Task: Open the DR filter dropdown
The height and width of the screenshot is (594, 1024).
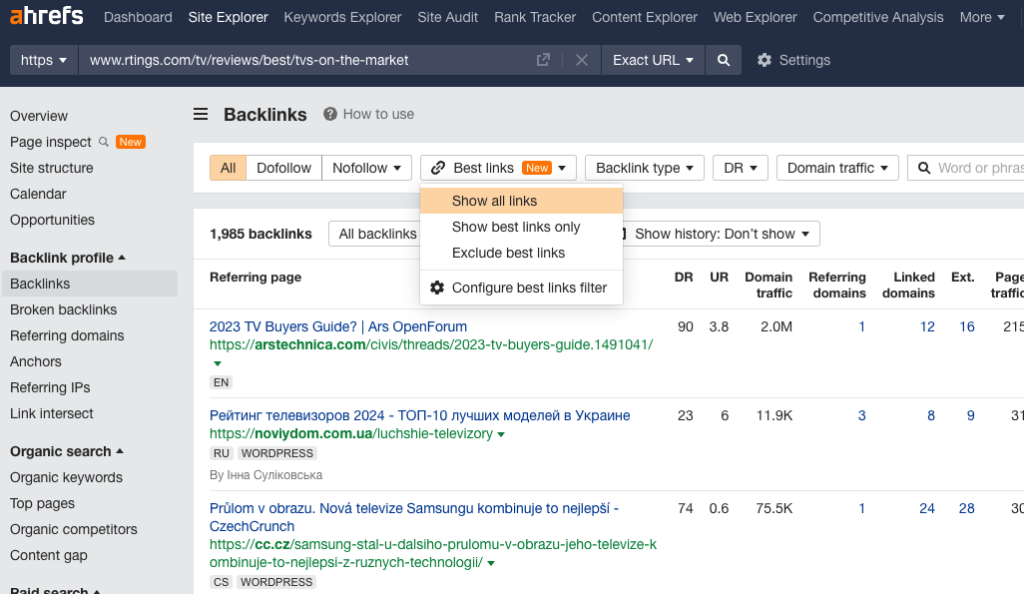Action: click(740, 168)
